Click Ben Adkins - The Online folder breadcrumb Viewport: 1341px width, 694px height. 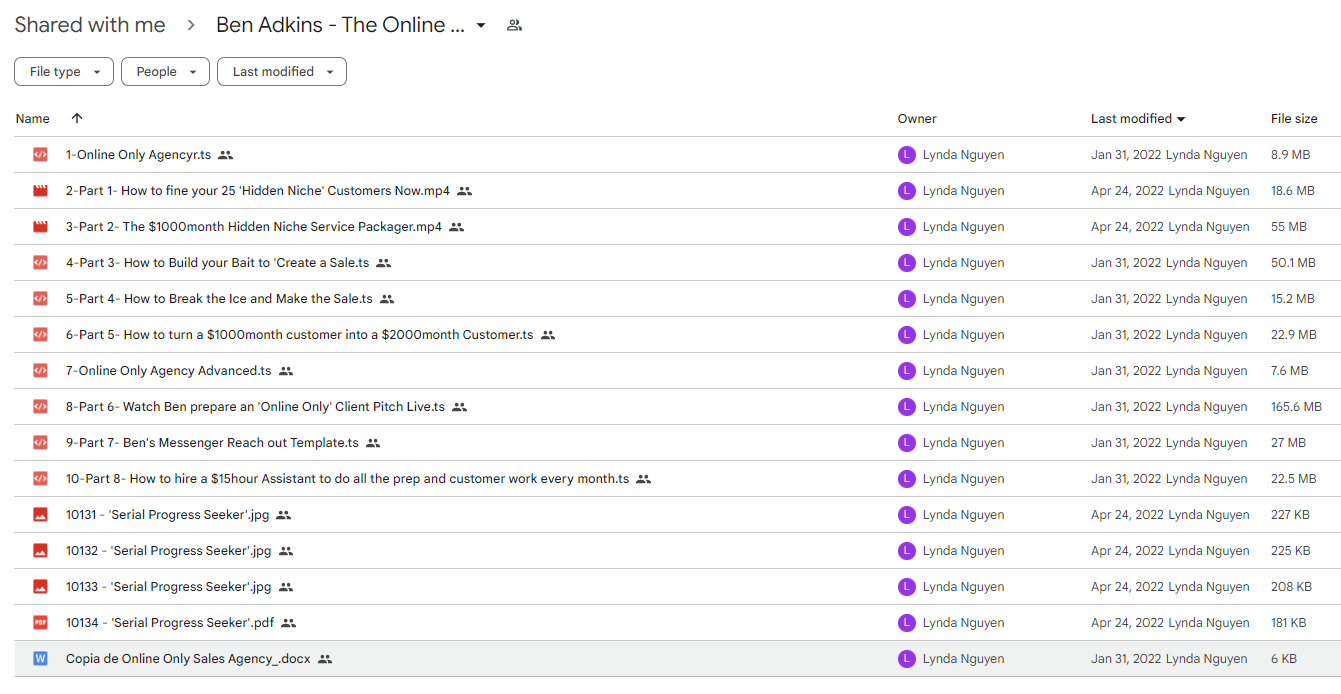pos(340,25)
